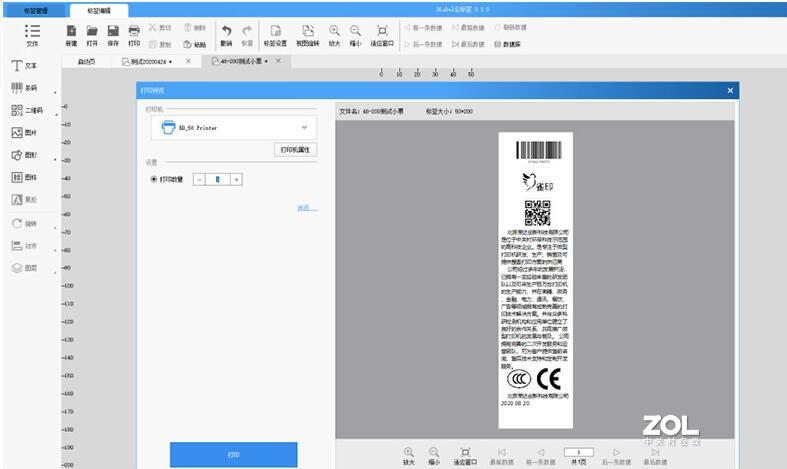Click the 打开 open folder icon
The width and height of the screenshot is (787, 469).
pyautogui.click(x=92, y=31)
